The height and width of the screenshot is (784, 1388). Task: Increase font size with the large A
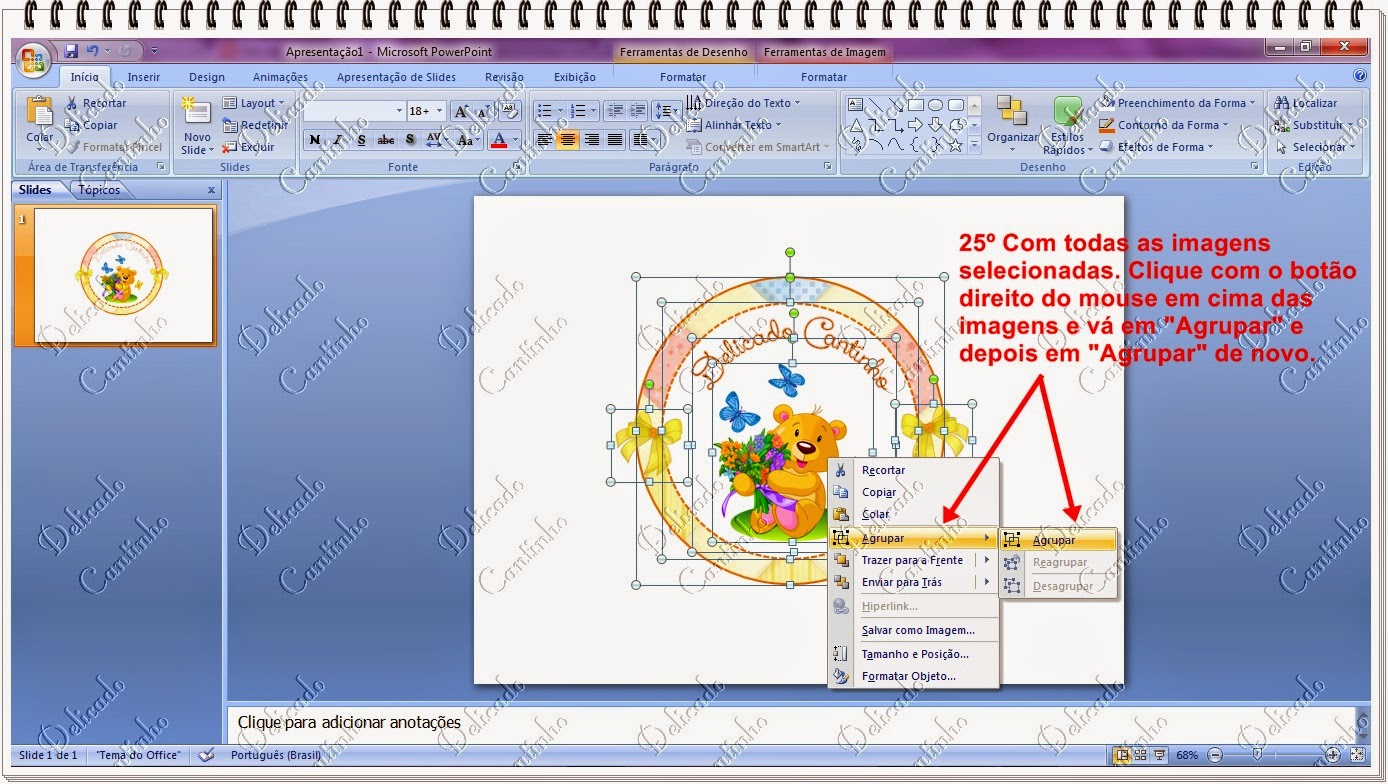[462, 111]
